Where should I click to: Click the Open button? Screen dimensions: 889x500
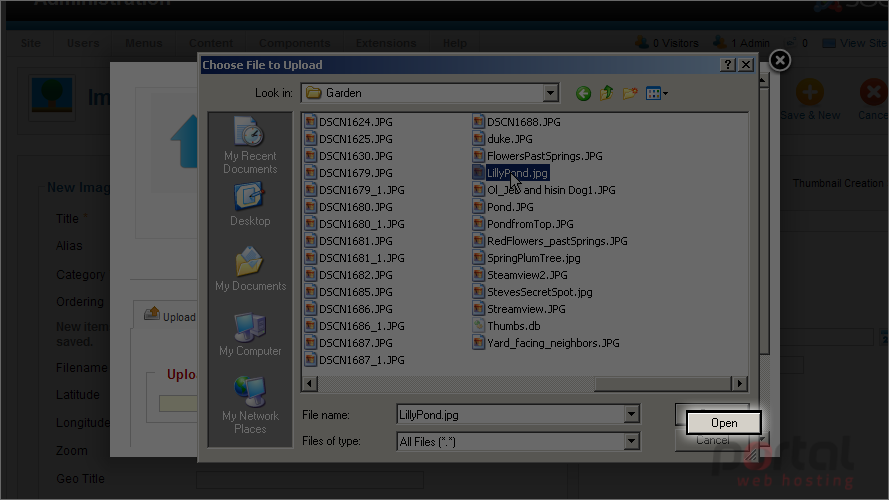tap(723, 423)
